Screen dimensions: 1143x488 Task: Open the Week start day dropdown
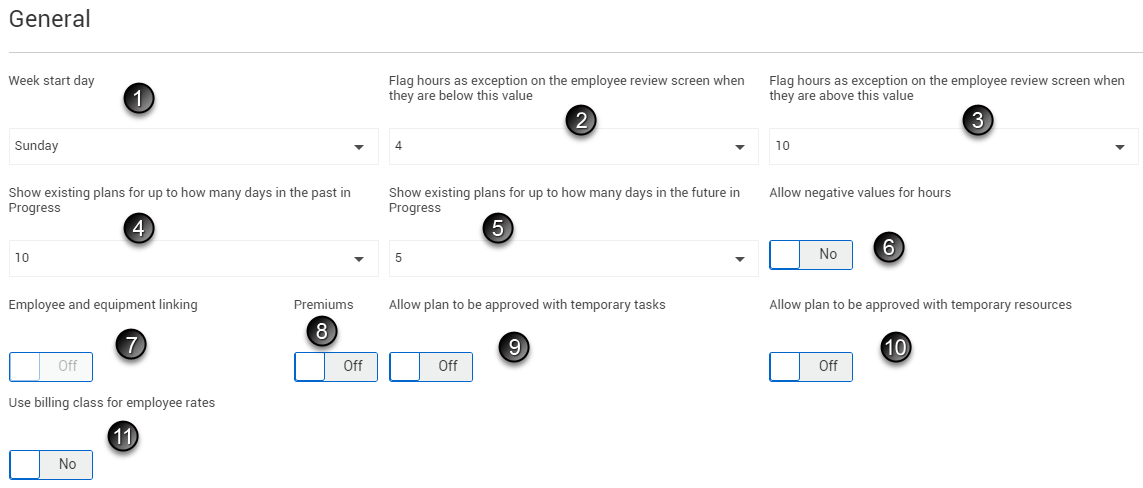tap(193, 146)
